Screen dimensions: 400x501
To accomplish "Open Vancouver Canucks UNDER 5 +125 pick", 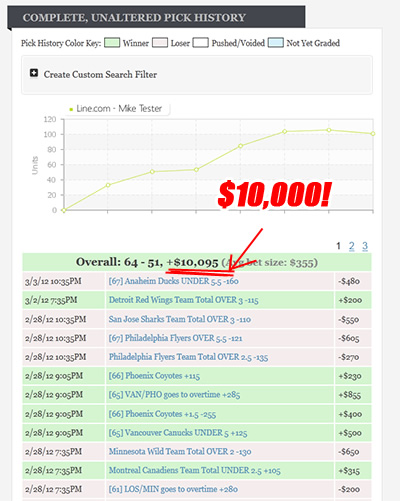I will coord(178,433).
